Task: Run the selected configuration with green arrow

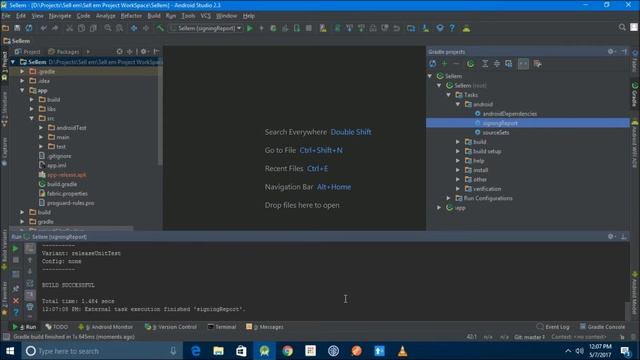Action: coord(250,28)
